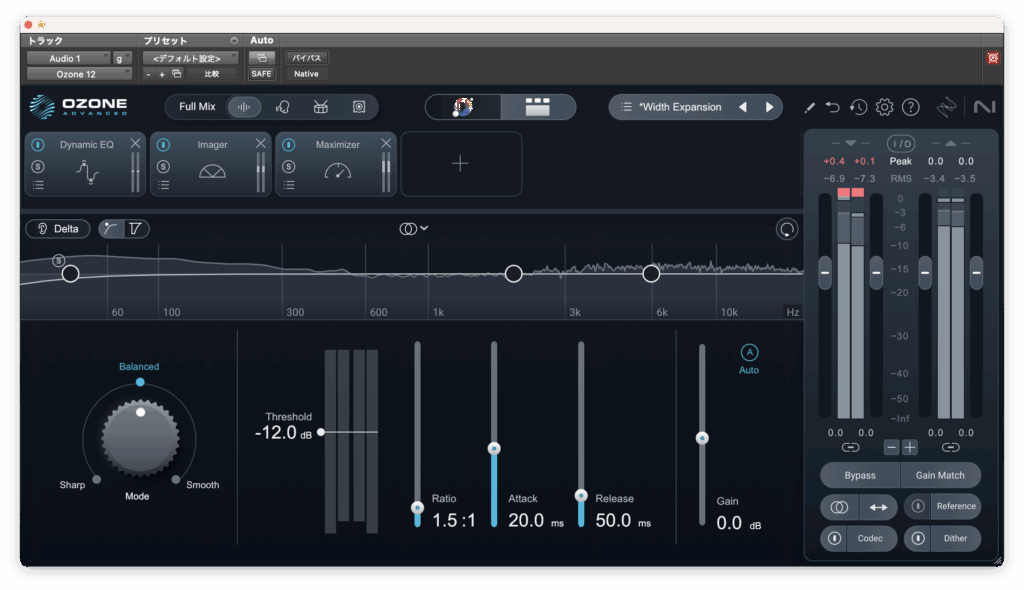Expand the stereo channel mode dropdown
The width and height of the screenshot is (1024, 590).
pyautogui.click(x=413, y=229)
